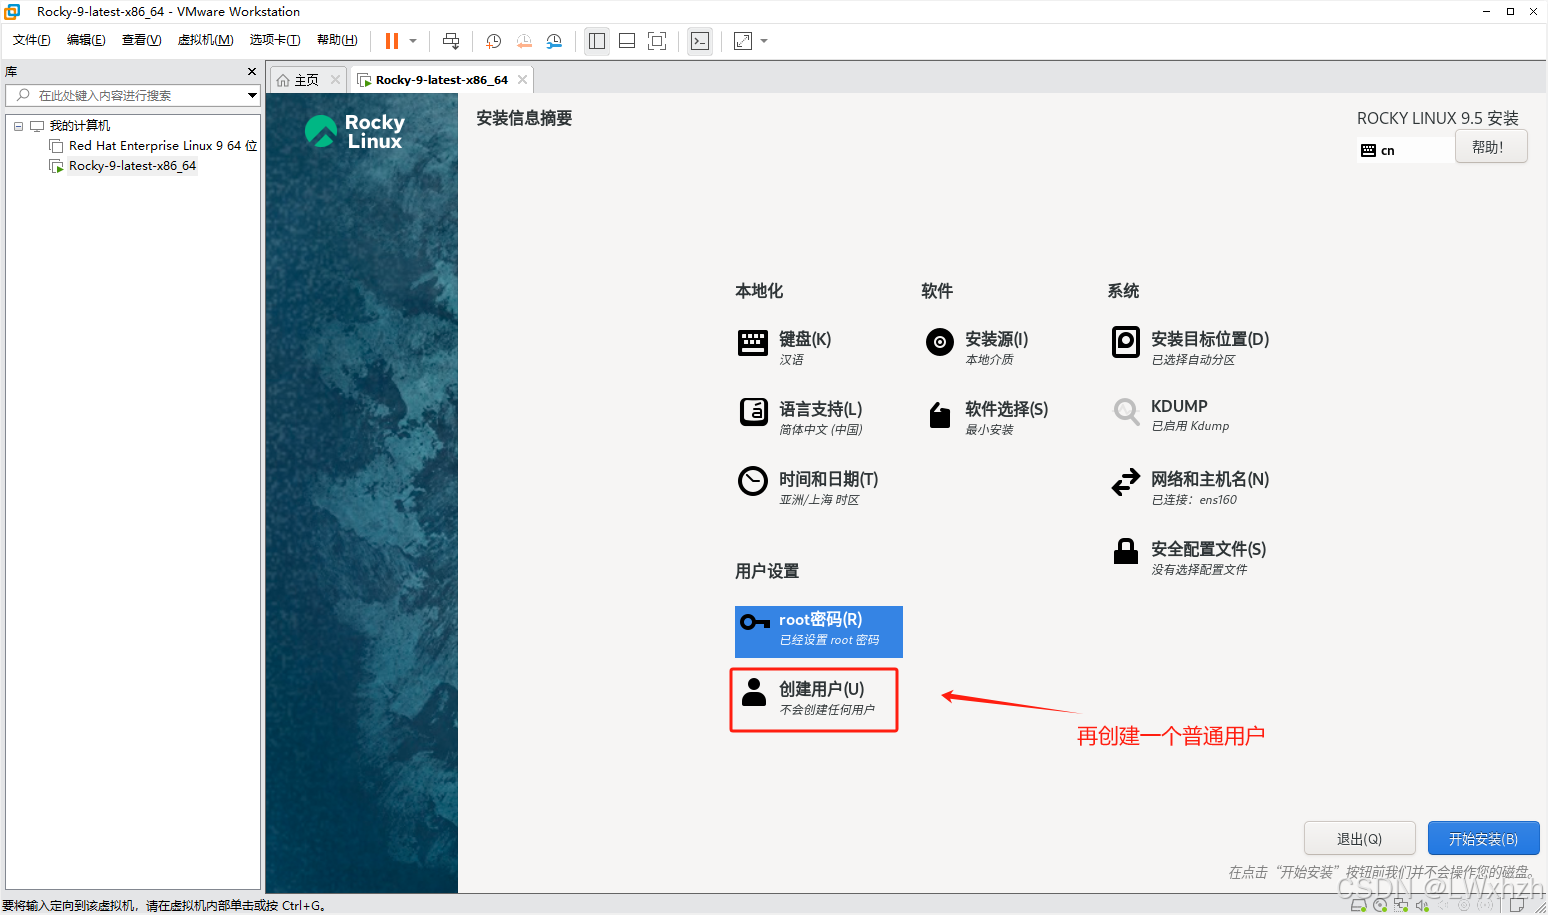
Task: Click 开始安装(B) begin installation button
Action: tap(1483, 838)
